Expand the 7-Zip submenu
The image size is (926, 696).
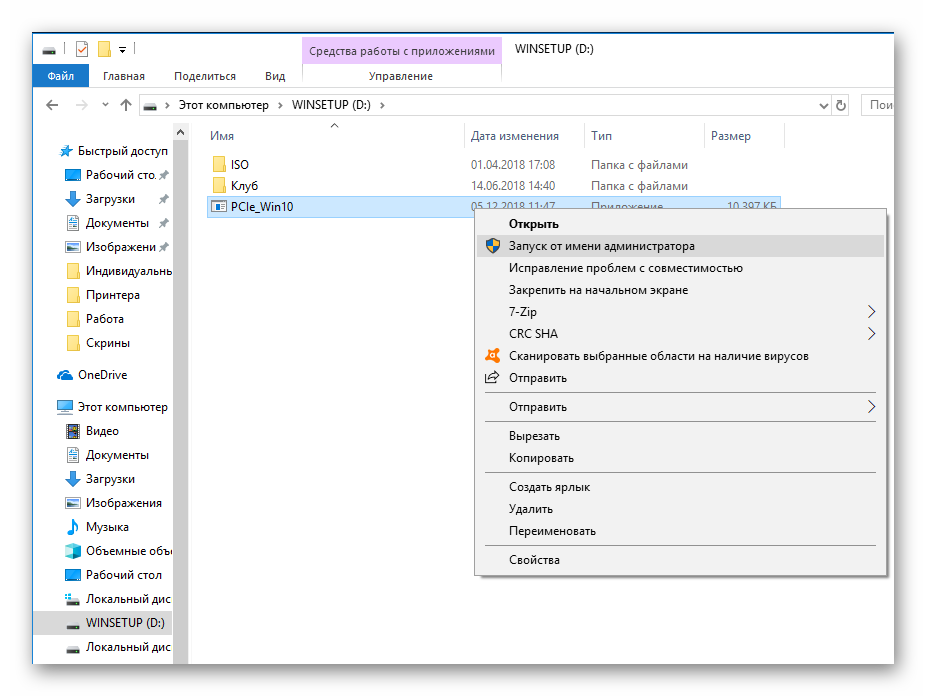click(x=680, y=312)
